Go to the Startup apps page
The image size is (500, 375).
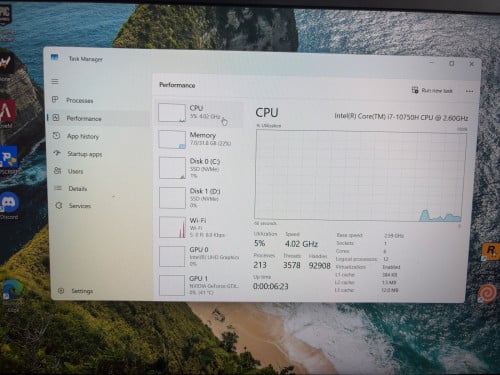(x=99, y=154)
